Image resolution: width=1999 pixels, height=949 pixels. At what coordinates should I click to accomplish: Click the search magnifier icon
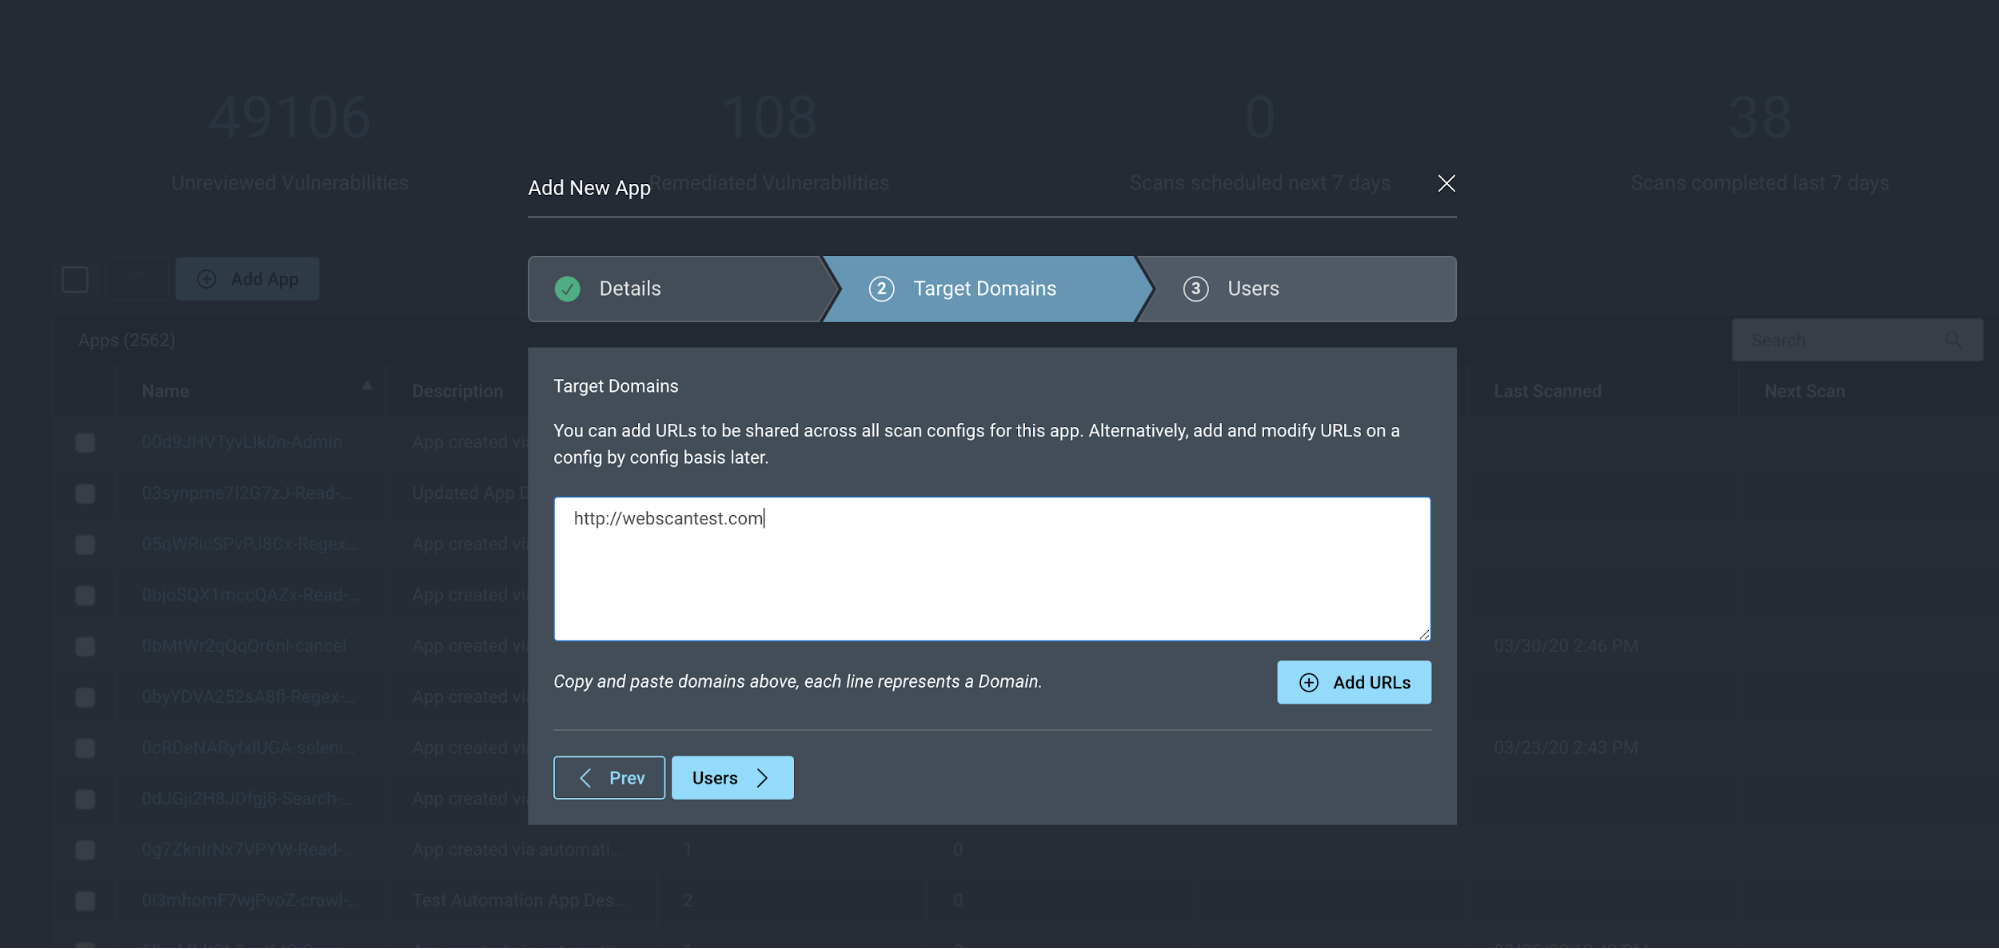(x=1953, y=340)
